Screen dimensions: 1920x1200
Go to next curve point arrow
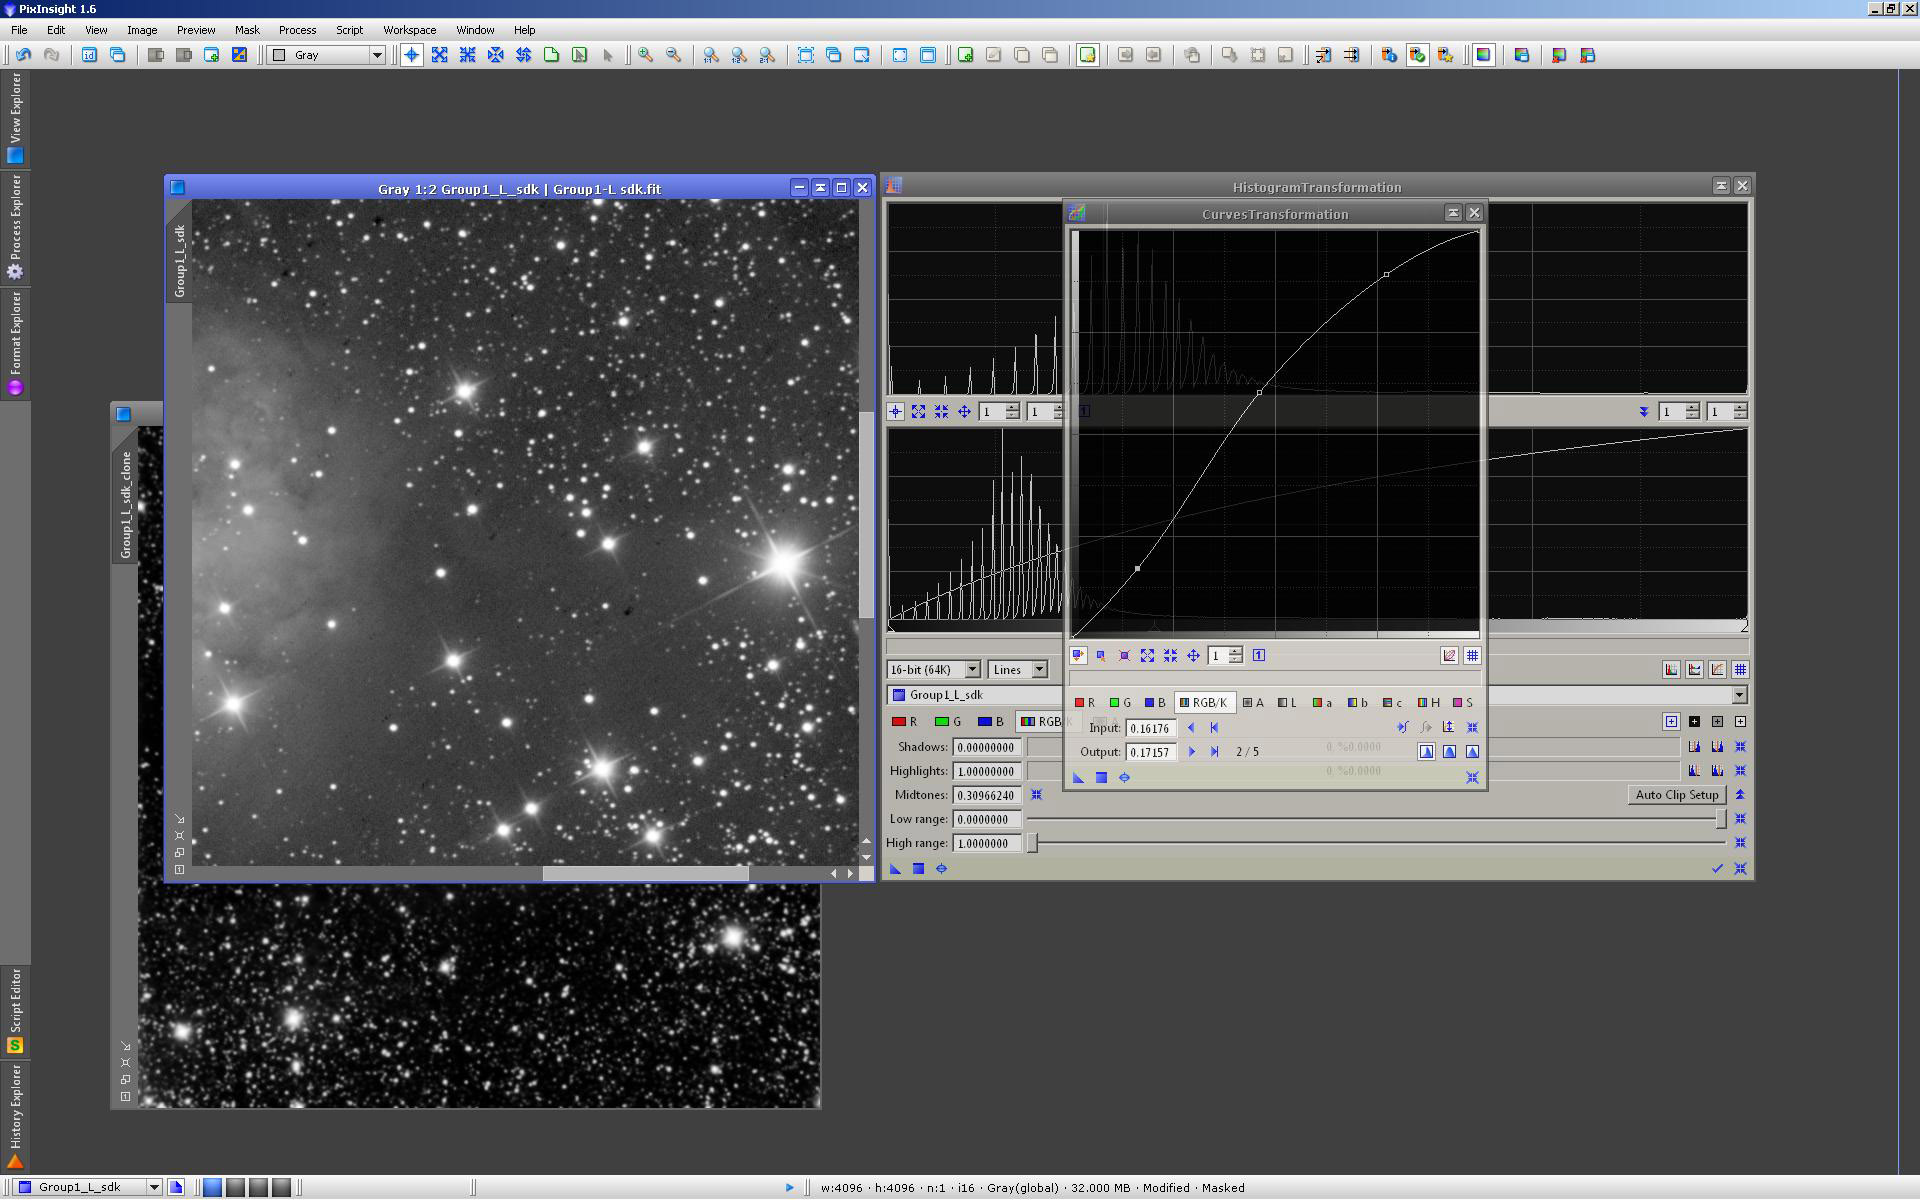[1191, 752]
